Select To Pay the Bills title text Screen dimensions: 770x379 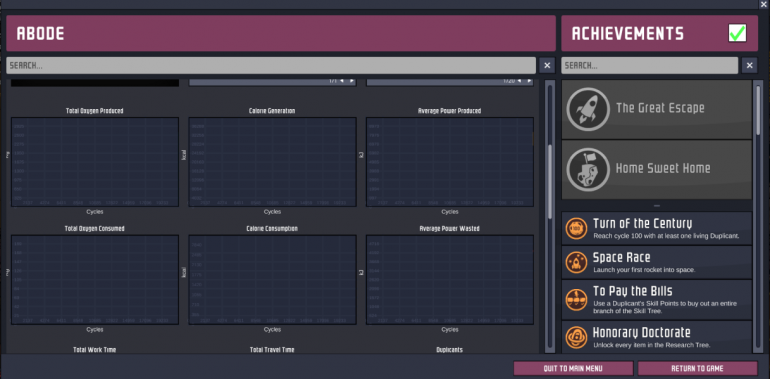click(632, 291)
